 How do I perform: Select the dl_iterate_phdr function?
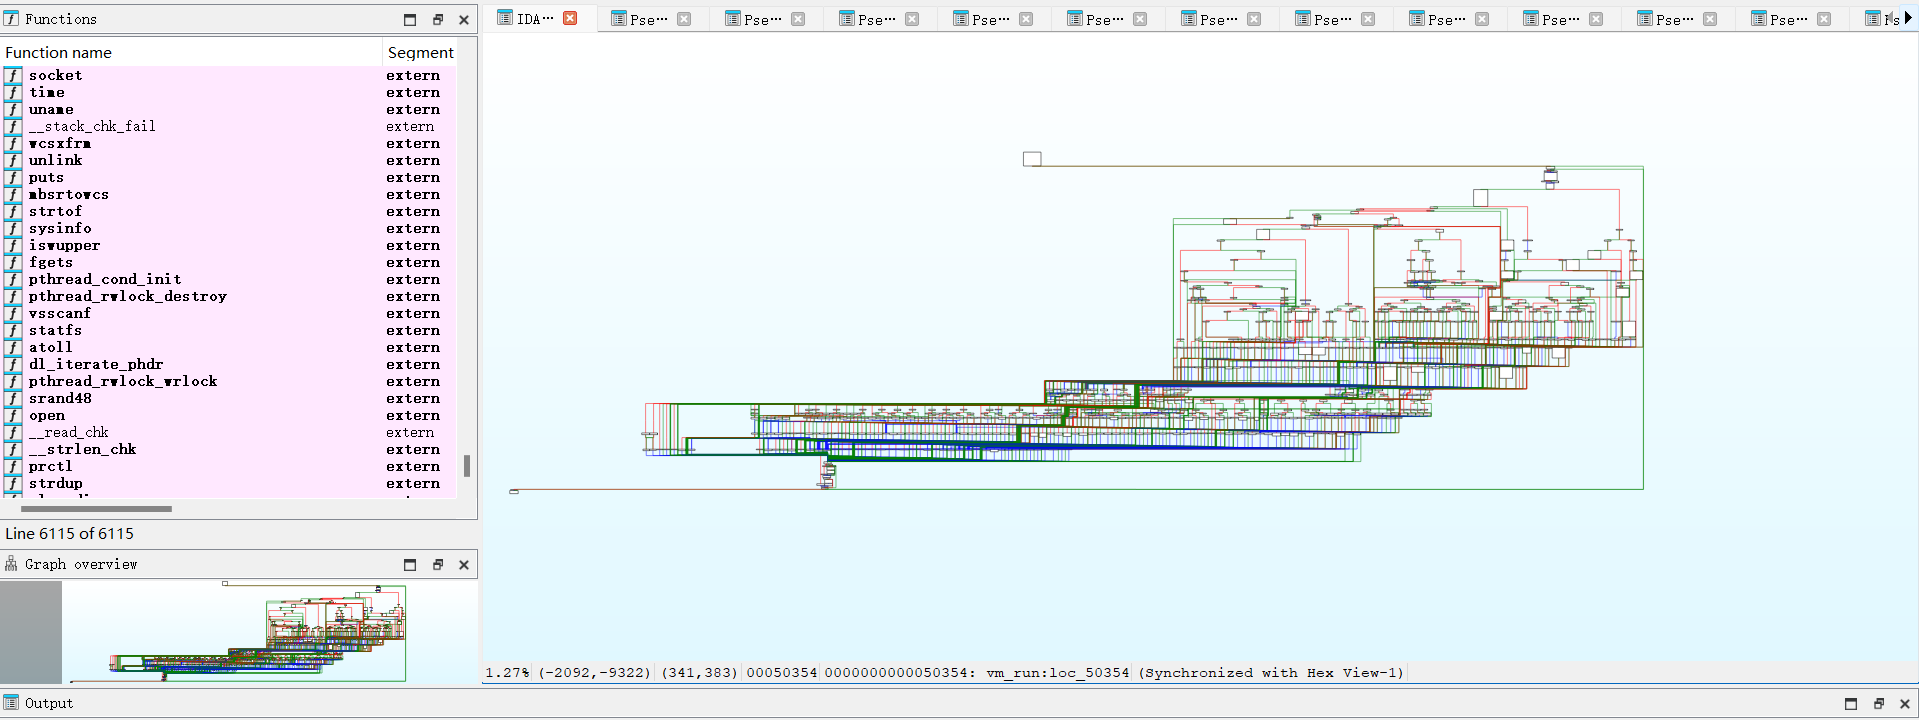pyautogui.click(x=229, y=364)
